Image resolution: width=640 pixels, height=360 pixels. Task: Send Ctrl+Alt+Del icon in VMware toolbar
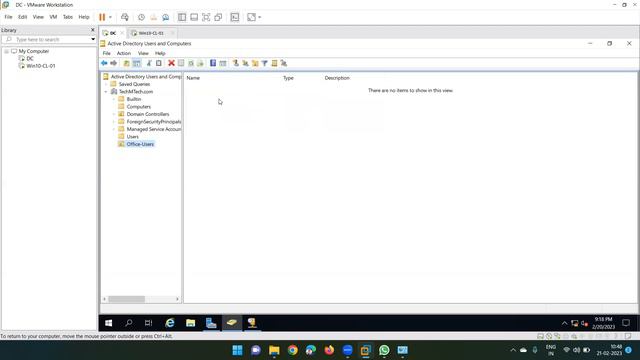(125, 17)
